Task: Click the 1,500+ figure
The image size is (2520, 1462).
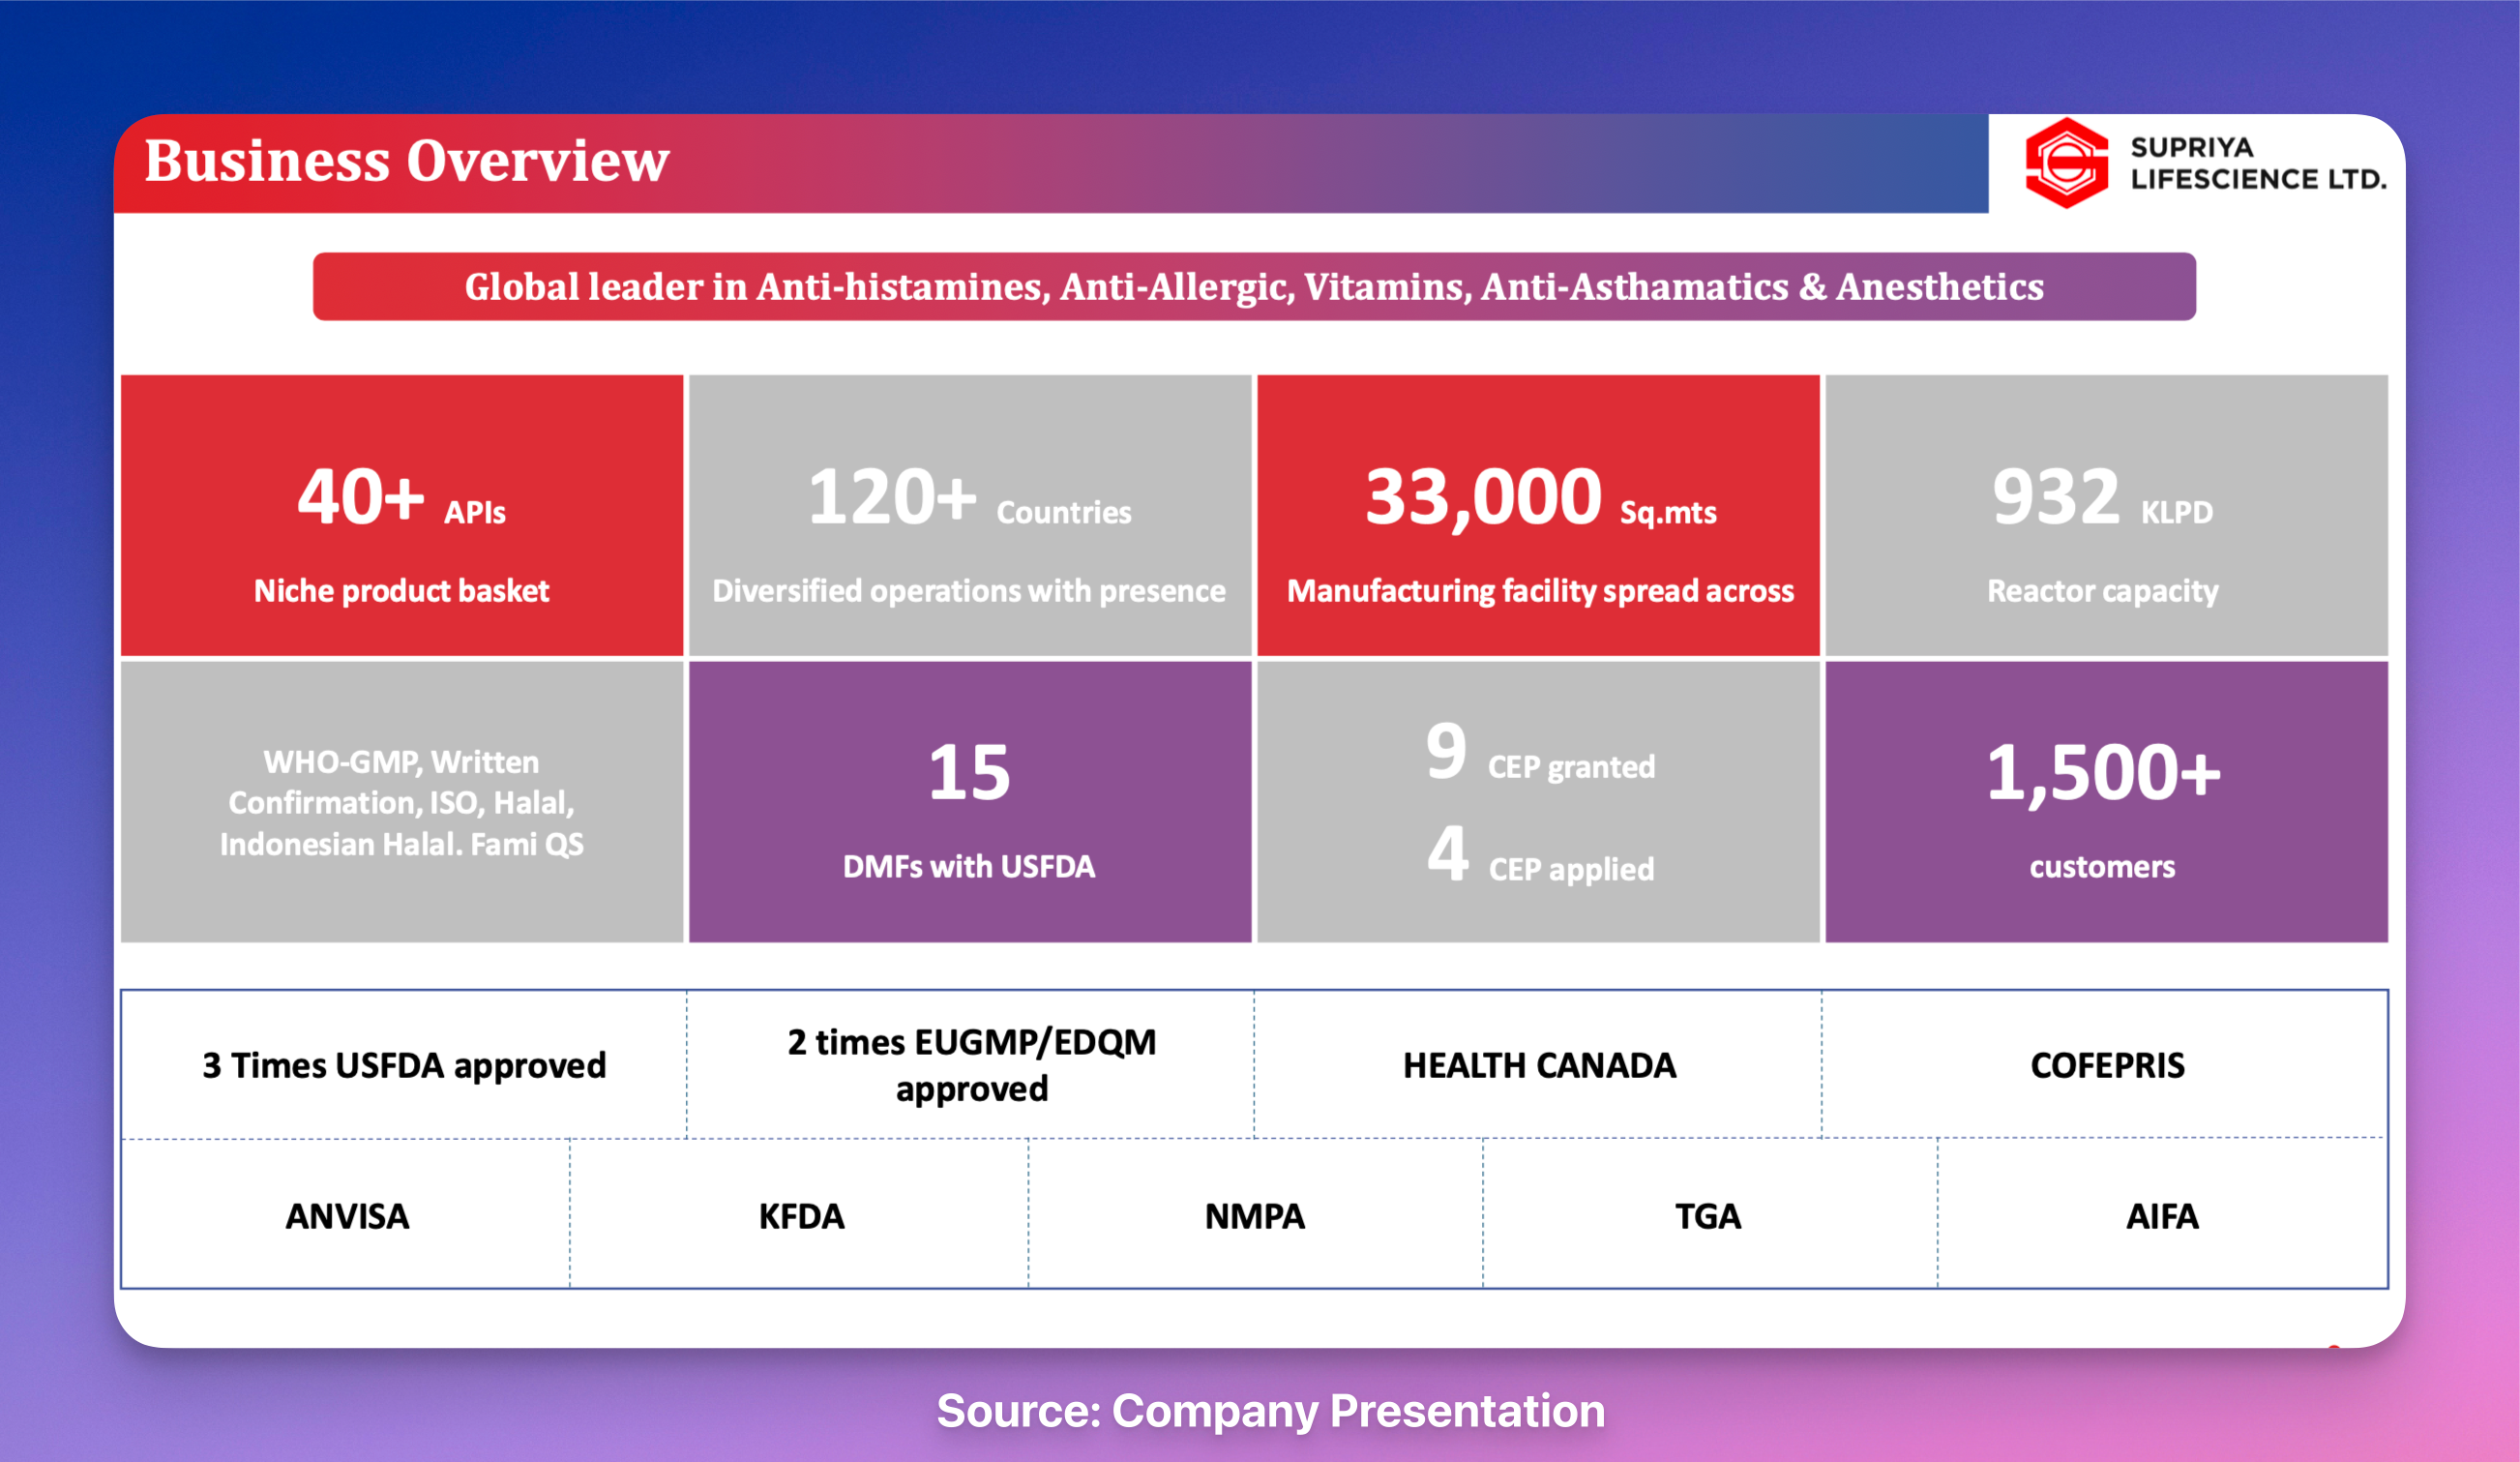Action: pyautogui.click(x=2102, y=773)
